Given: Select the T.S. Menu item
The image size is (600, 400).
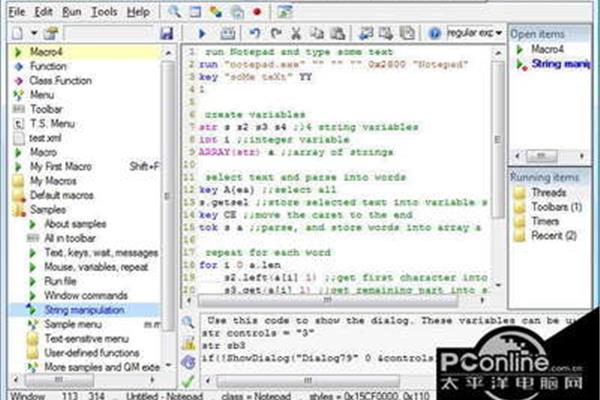Looking at the screenshot, I should (52, 123).
